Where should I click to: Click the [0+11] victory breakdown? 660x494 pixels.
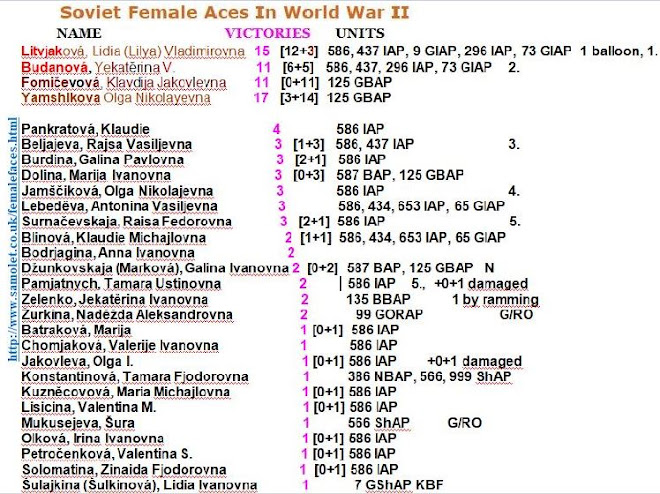tap(300, 82)
